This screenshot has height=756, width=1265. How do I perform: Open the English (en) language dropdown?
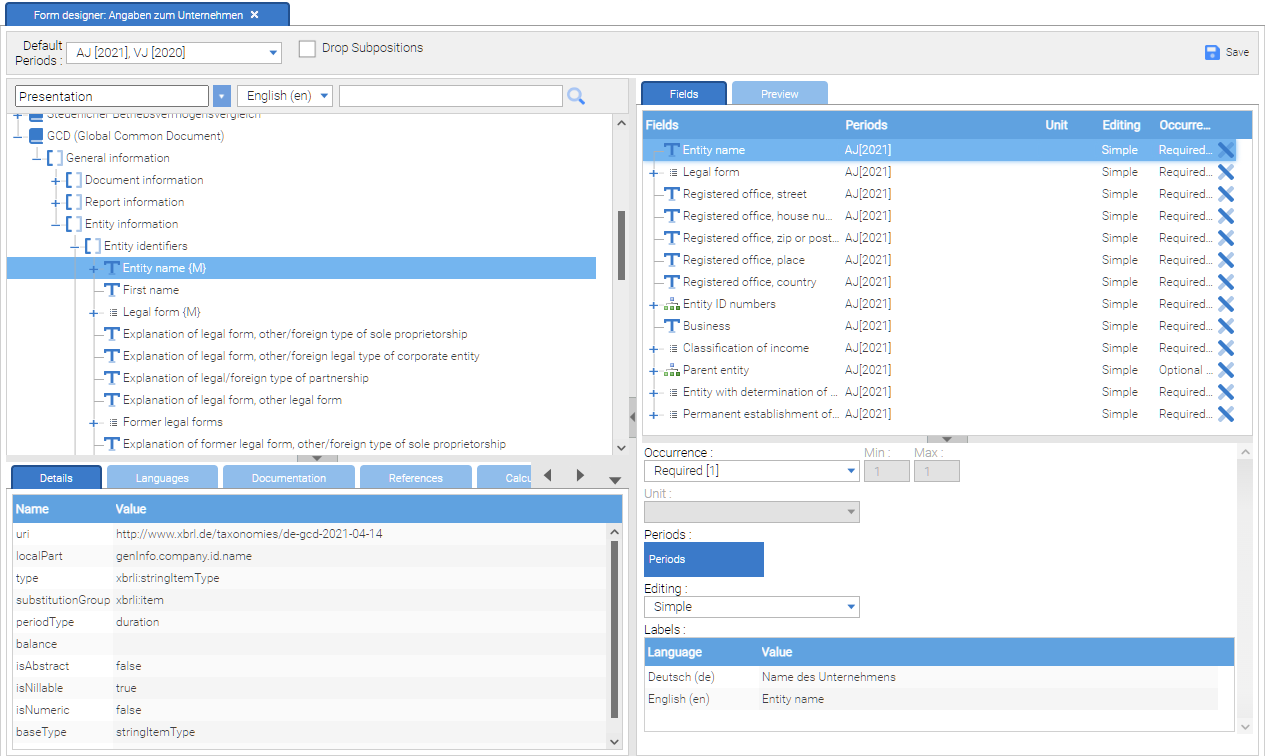pyautogui.click(x=324, y=96)
